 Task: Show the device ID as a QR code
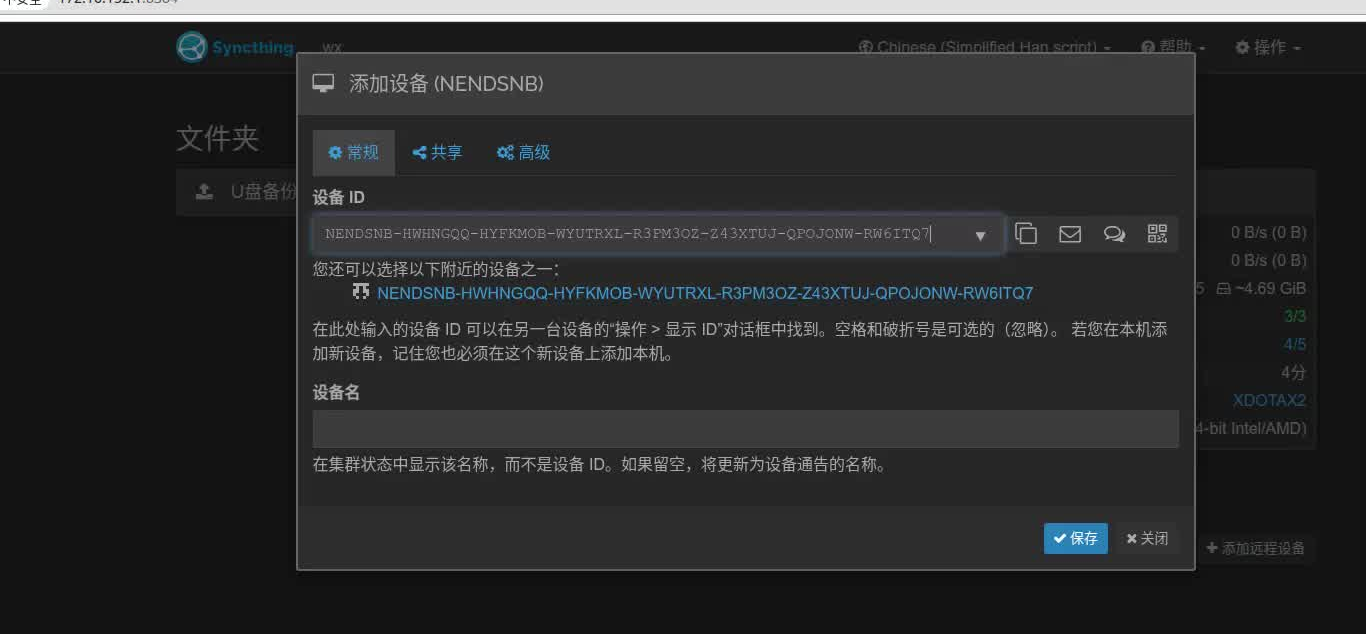point(1157,233)
